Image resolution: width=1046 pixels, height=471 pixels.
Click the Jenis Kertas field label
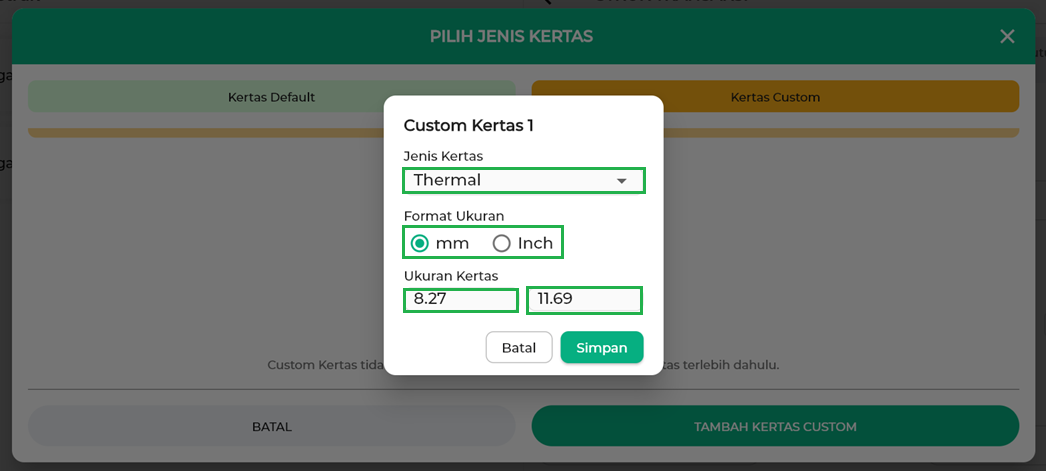[443, 156]
